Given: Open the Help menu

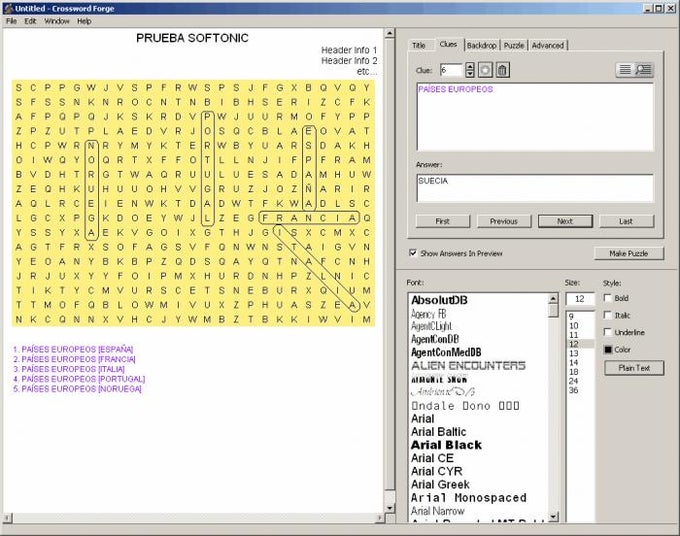Looking at the screenshot, I should pos(84,21).
